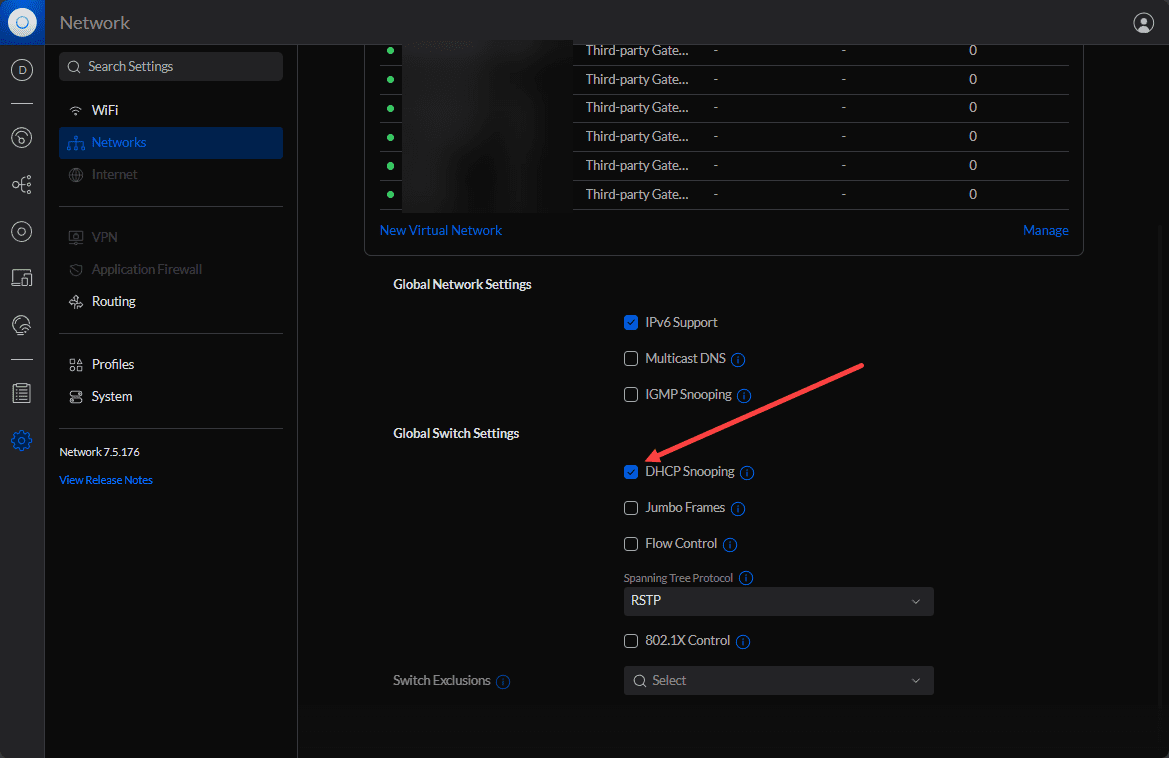Click the UniFi logo icon at top-left

pos(22,22)
